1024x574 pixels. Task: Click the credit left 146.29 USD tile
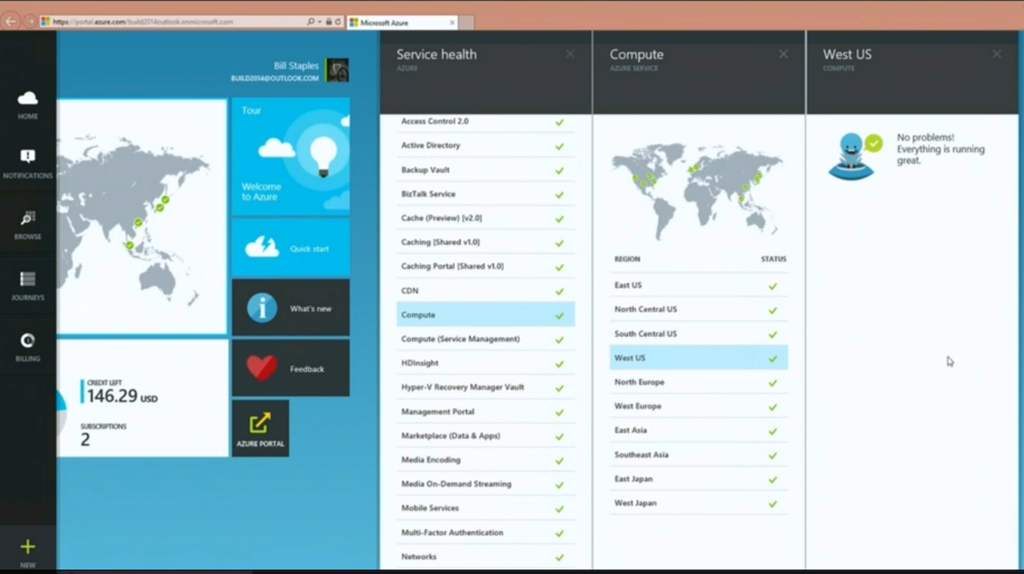tap(142, 398)
